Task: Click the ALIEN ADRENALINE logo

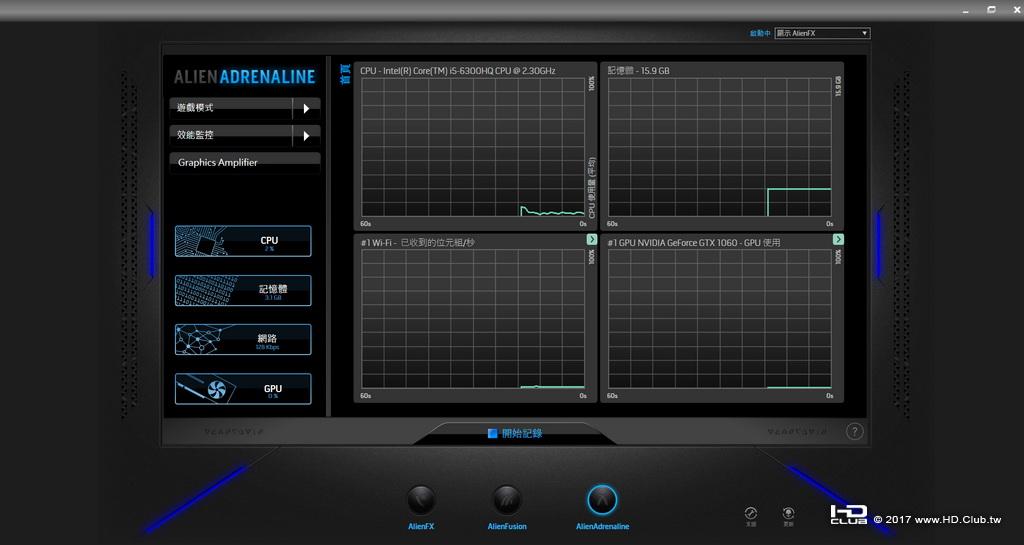Action: pos(245,76)
